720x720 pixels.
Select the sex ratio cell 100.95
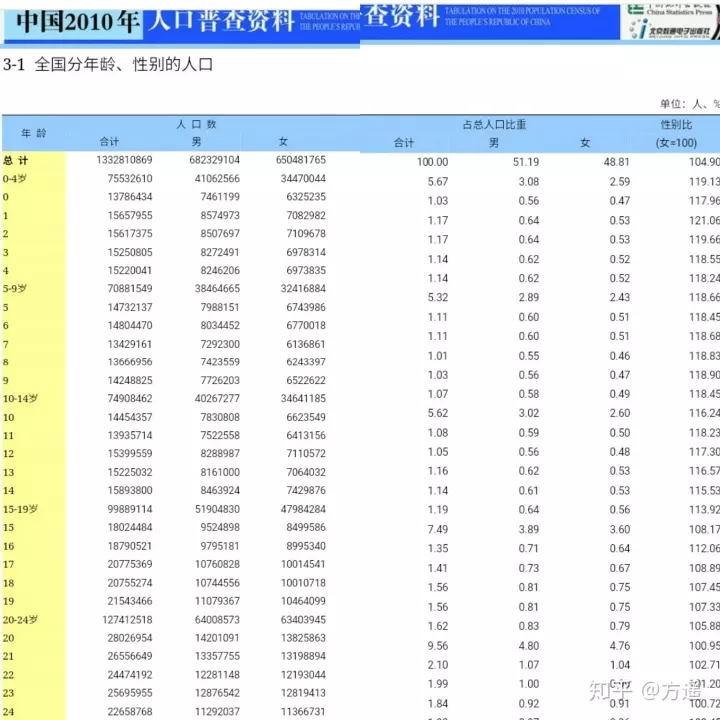[x=704, y=646]
